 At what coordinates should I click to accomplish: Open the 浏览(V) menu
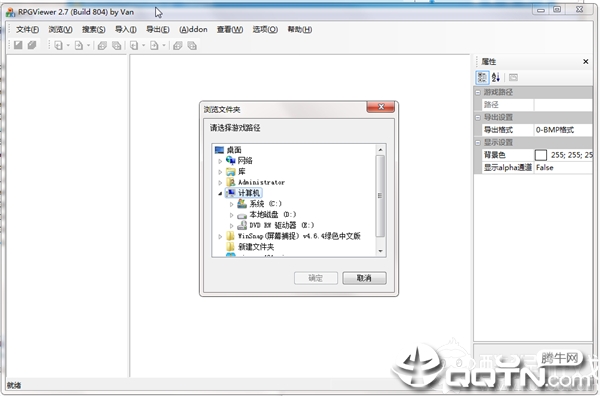[x=60, y=29]
